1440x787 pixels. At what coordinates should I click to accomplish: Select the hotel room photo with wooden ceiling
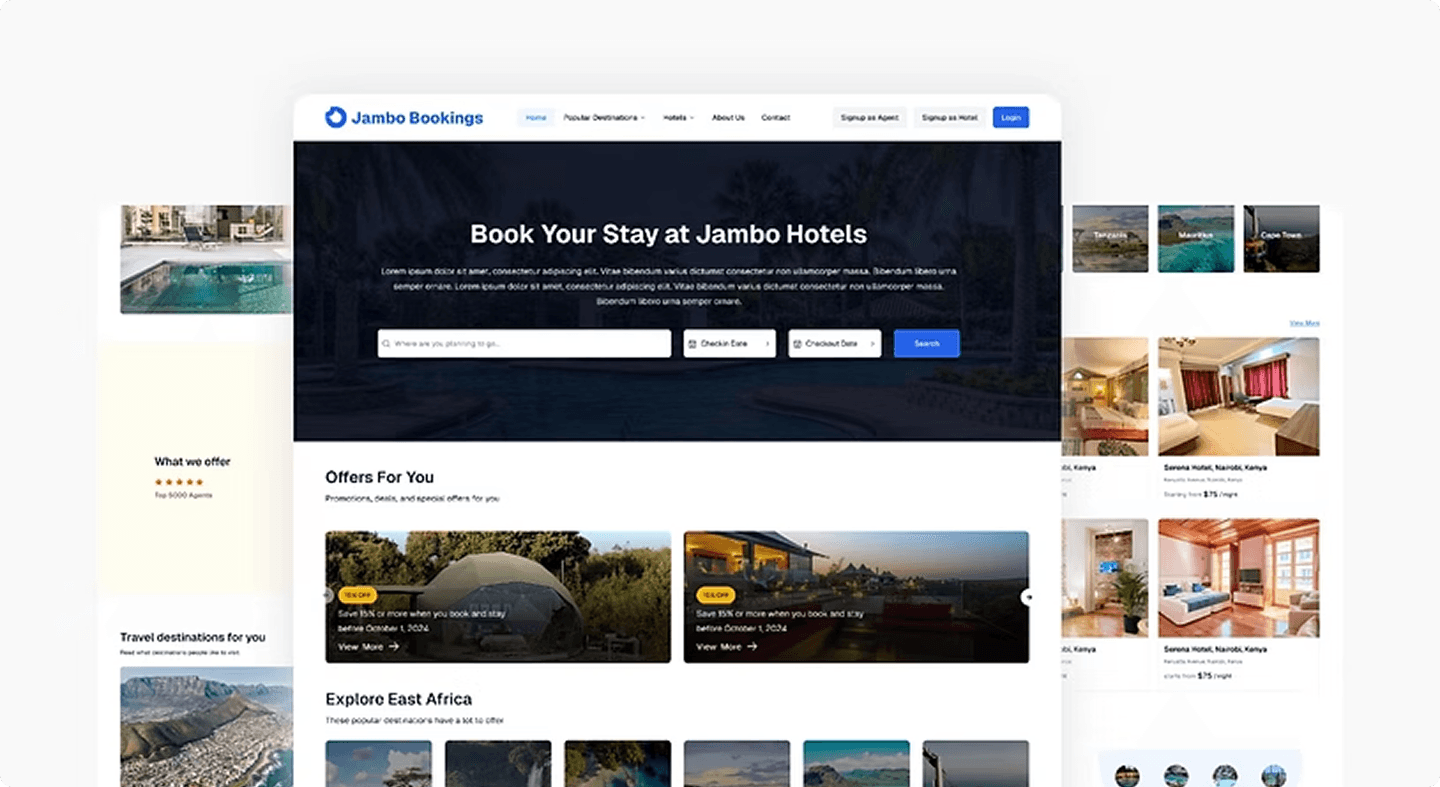pos(1239,578)
